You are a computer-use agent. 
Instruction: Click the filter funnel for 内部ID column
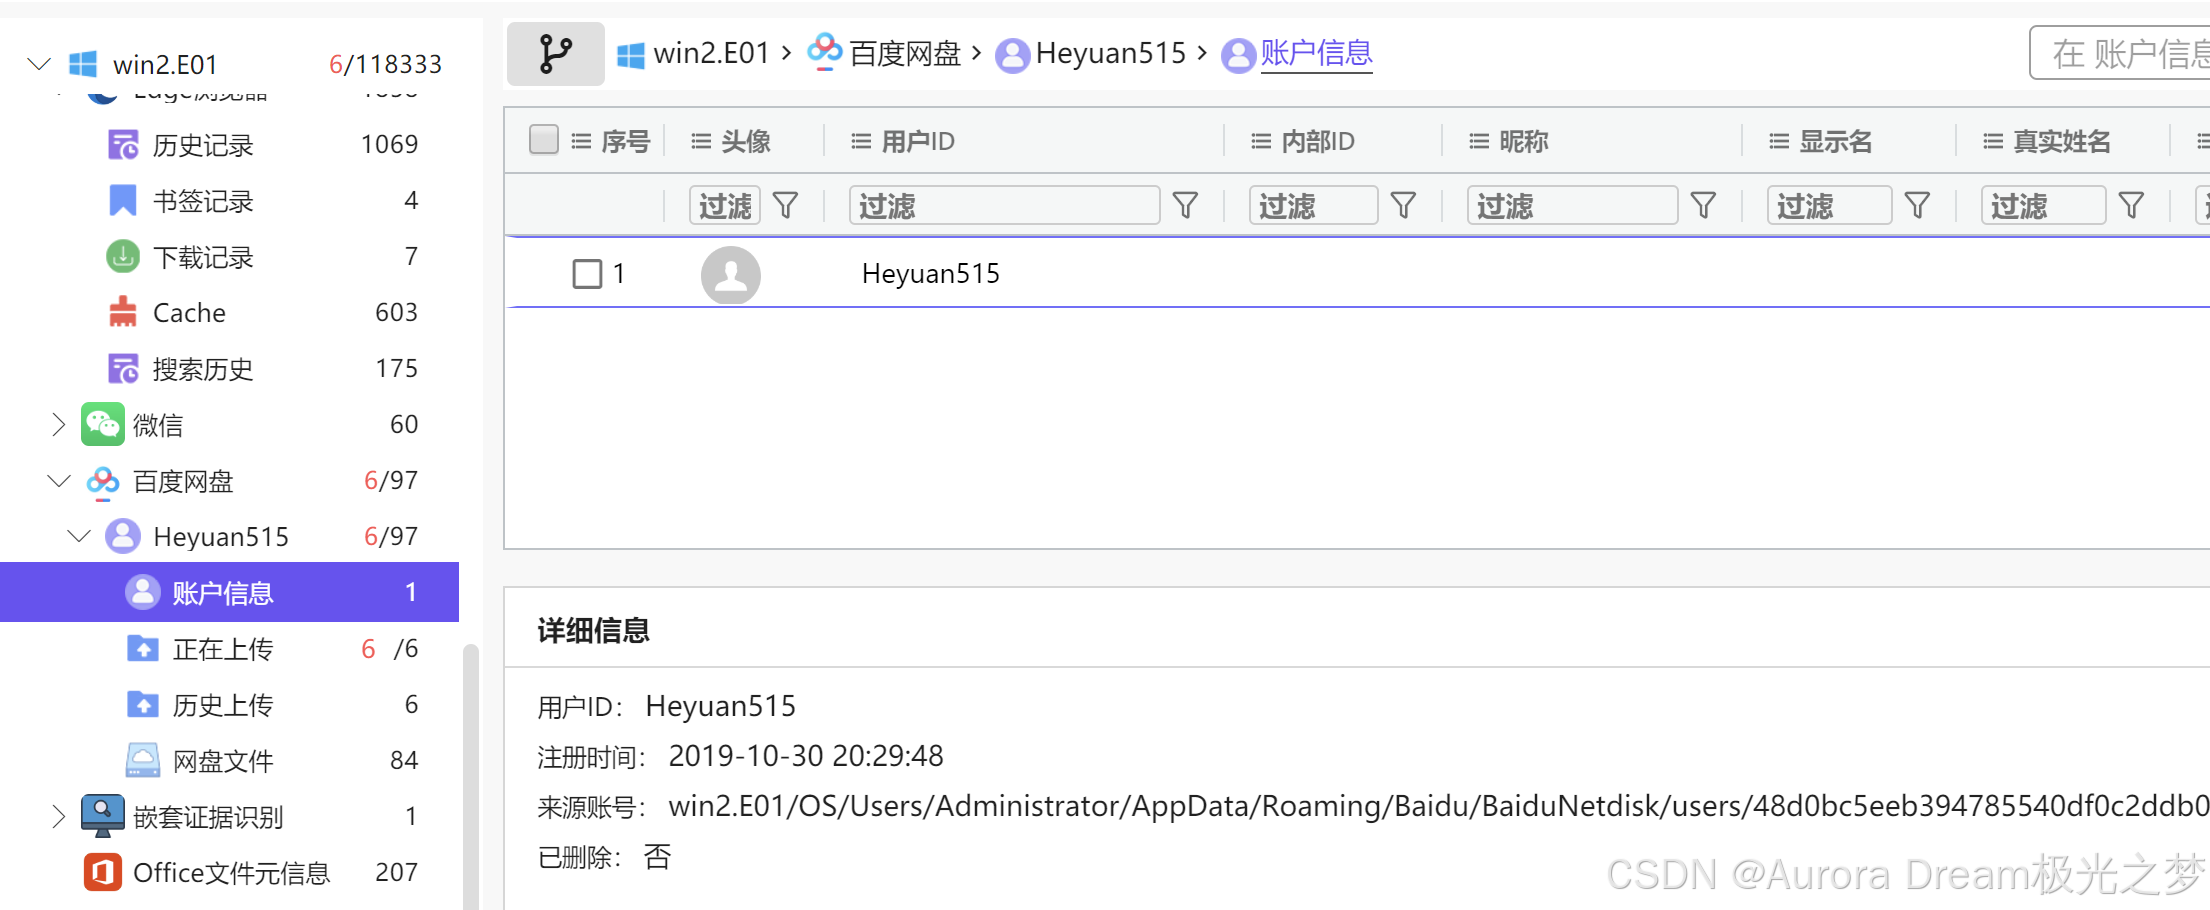click(1403, 206)
